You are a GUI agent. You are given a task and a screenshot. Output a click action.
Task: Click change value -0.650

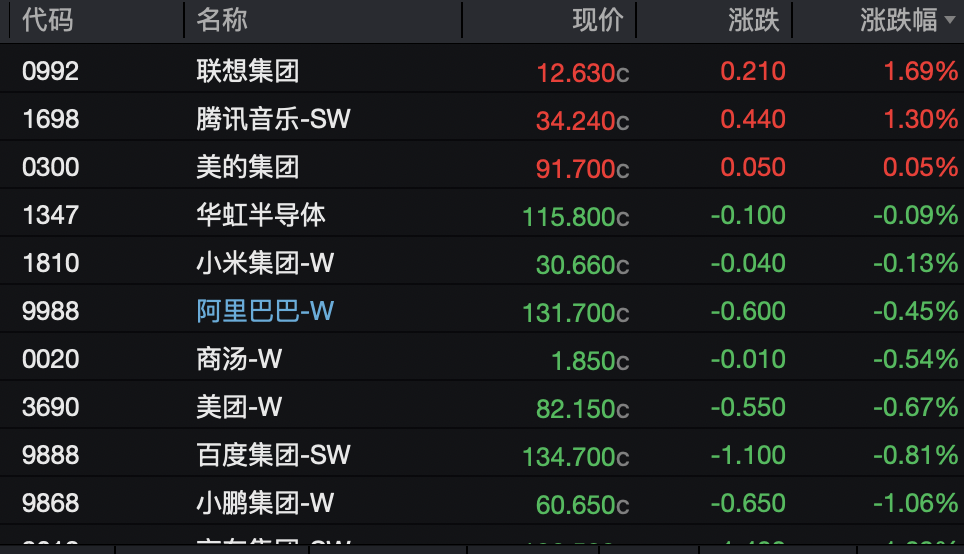[x=748, y=503]
